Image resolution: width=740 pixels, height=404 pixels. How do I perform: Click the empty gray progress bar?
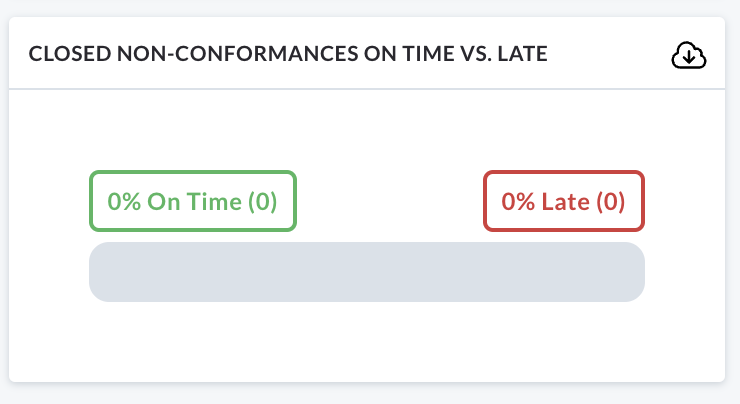[367, 272]
